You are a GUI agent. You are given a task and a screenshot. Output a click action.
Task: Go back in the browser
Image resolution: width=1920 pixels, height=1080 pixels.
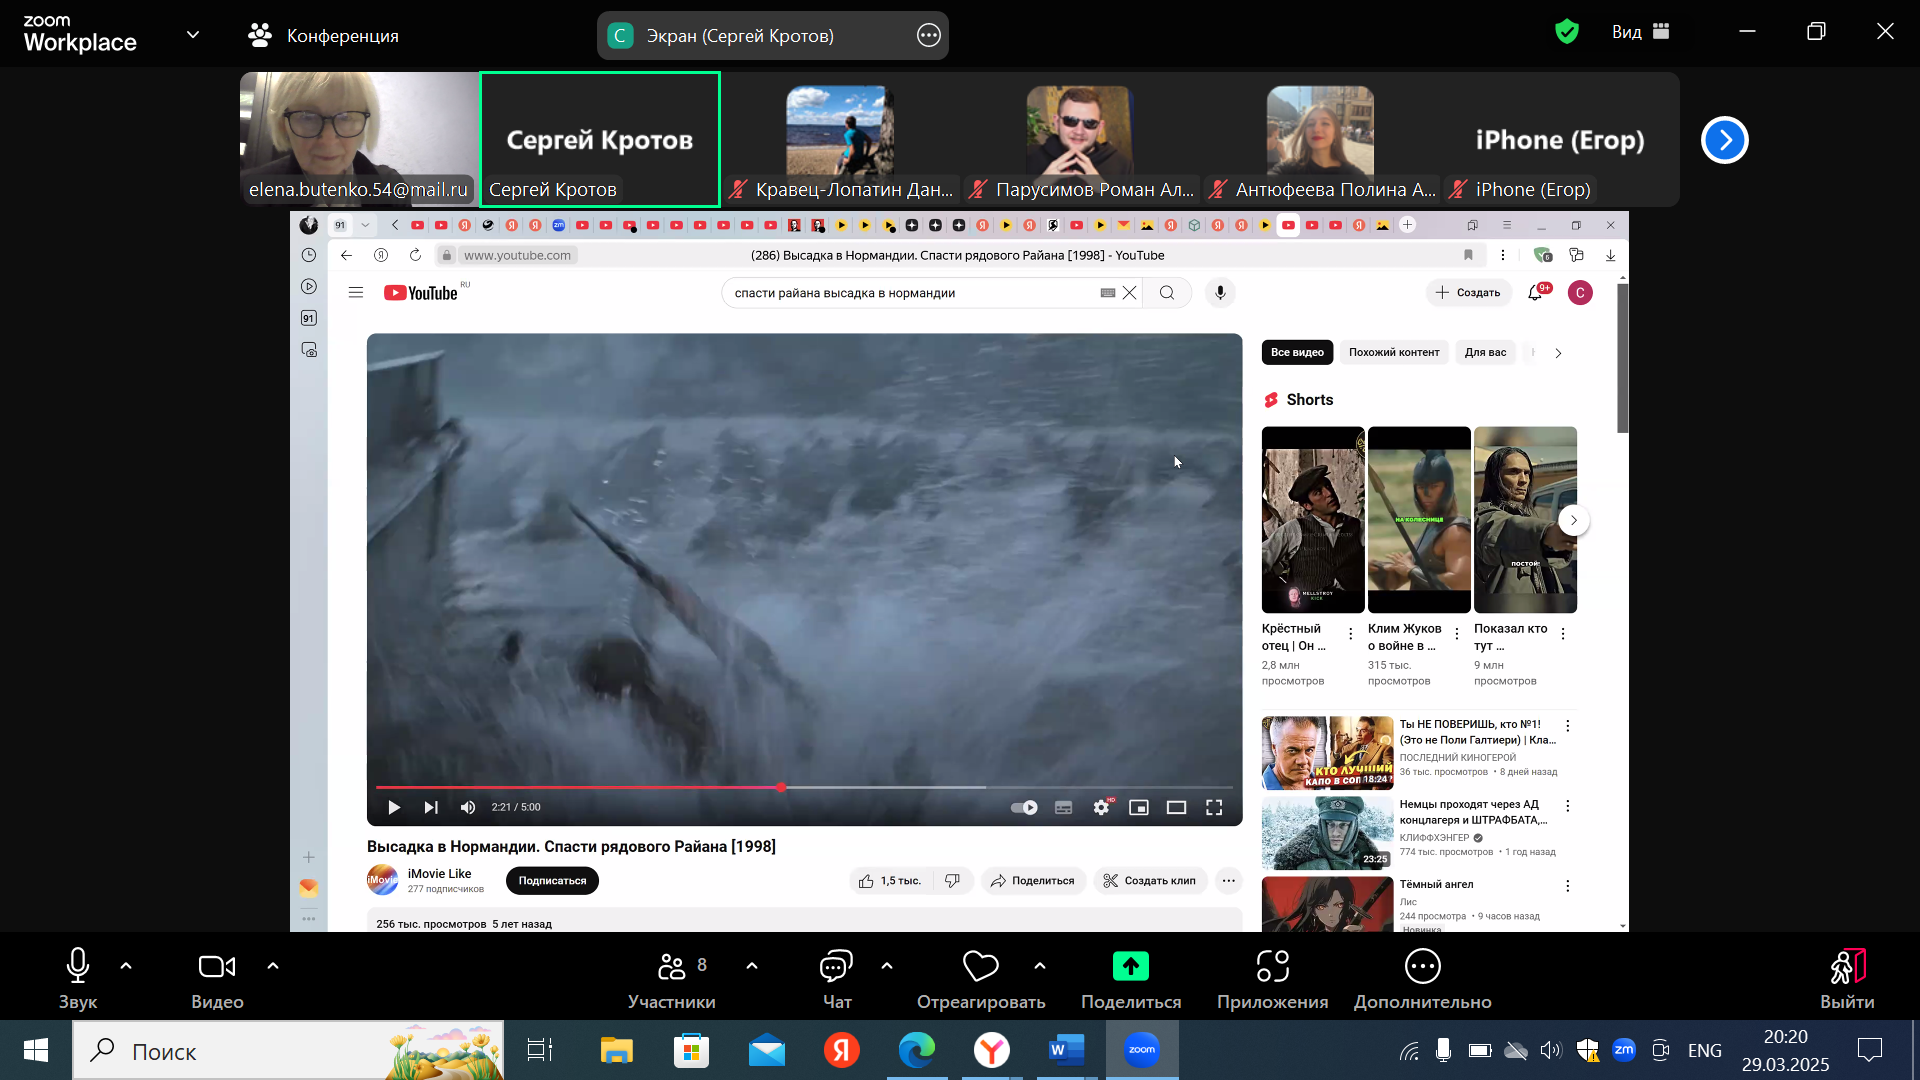pyautogui.click(x=346, y=255)
